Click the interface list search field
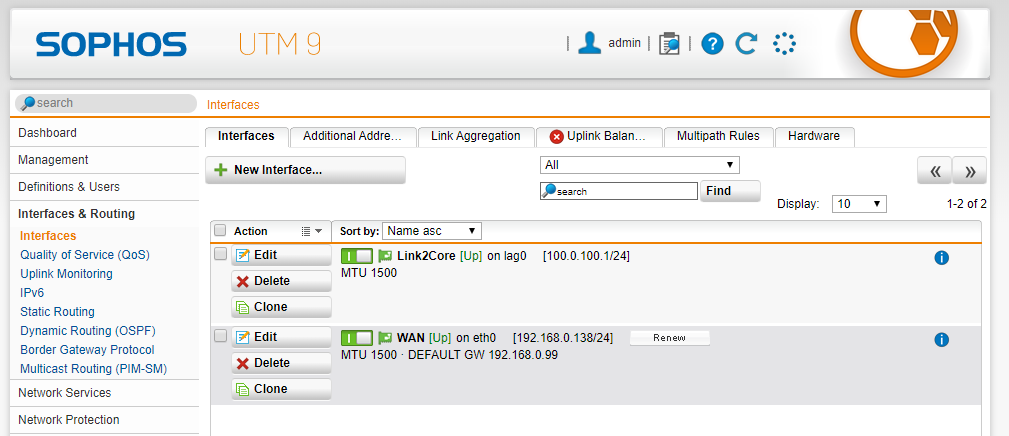This screenshot has width=1009, height=436. 619,191
